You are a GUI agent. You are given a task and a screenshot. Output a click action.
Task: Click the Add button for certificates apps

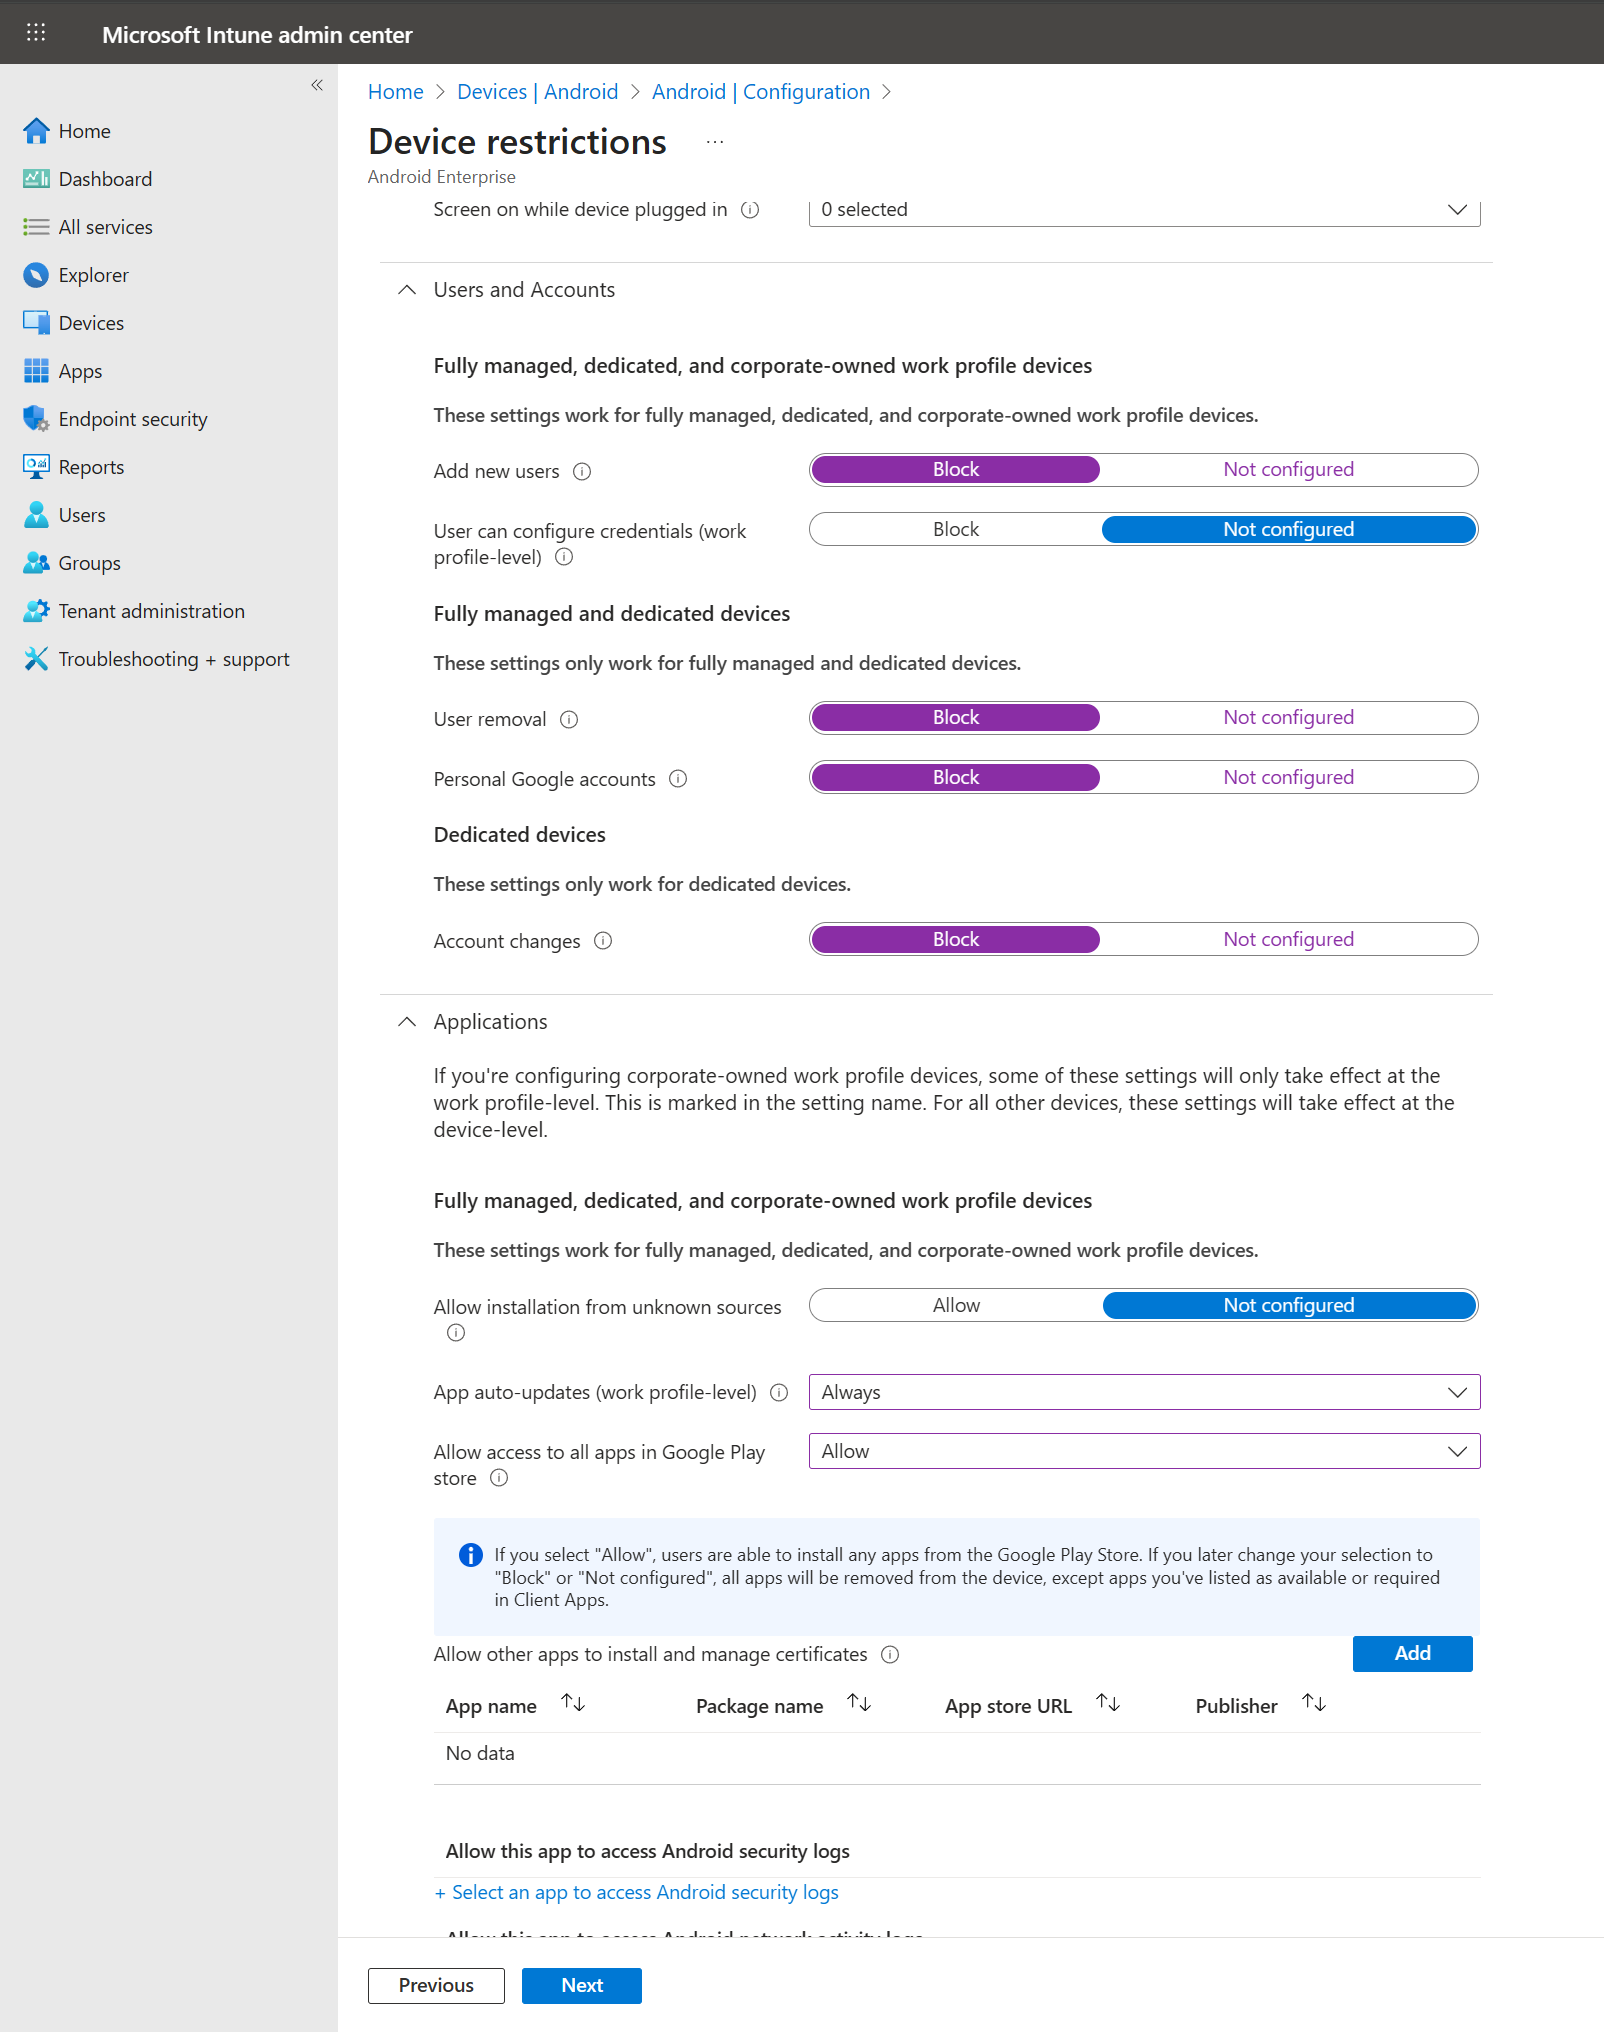click(1412, 1654)
